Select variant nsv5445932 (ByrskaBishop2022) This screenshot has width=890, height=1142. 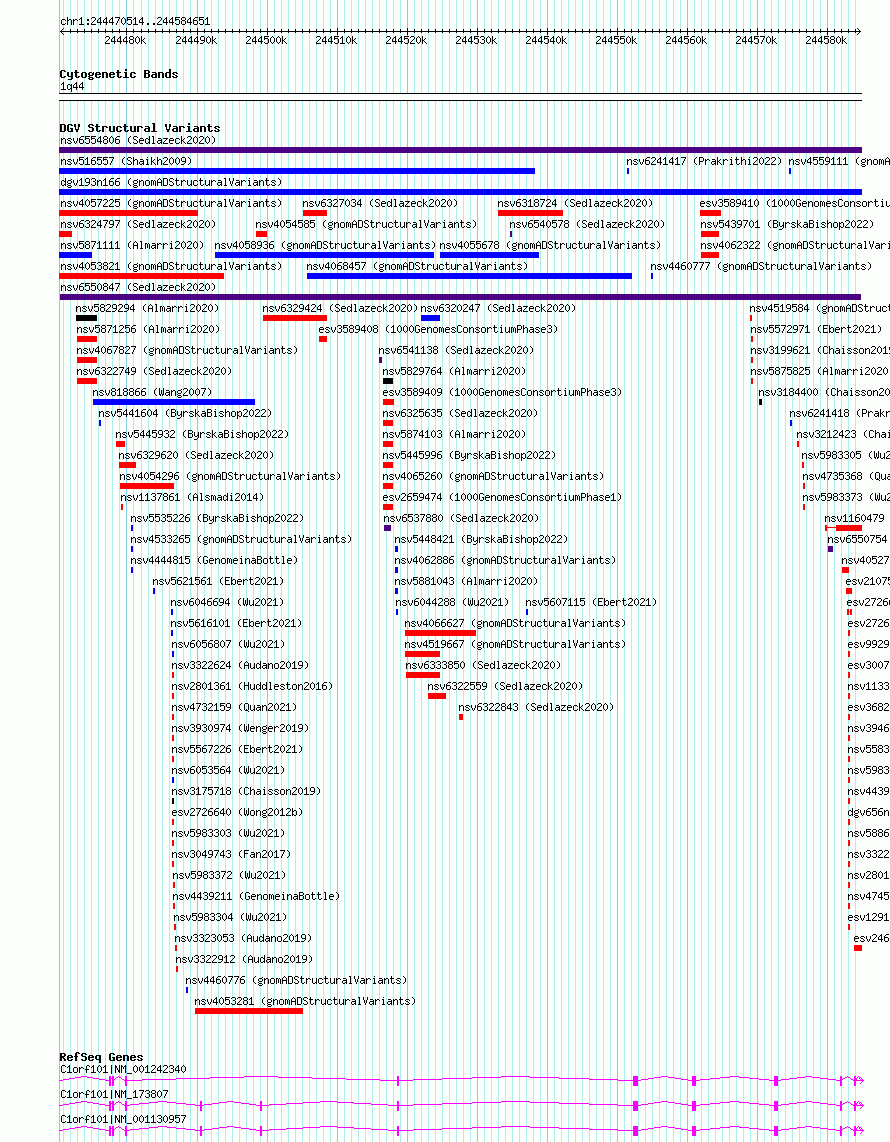coord(202,434)
